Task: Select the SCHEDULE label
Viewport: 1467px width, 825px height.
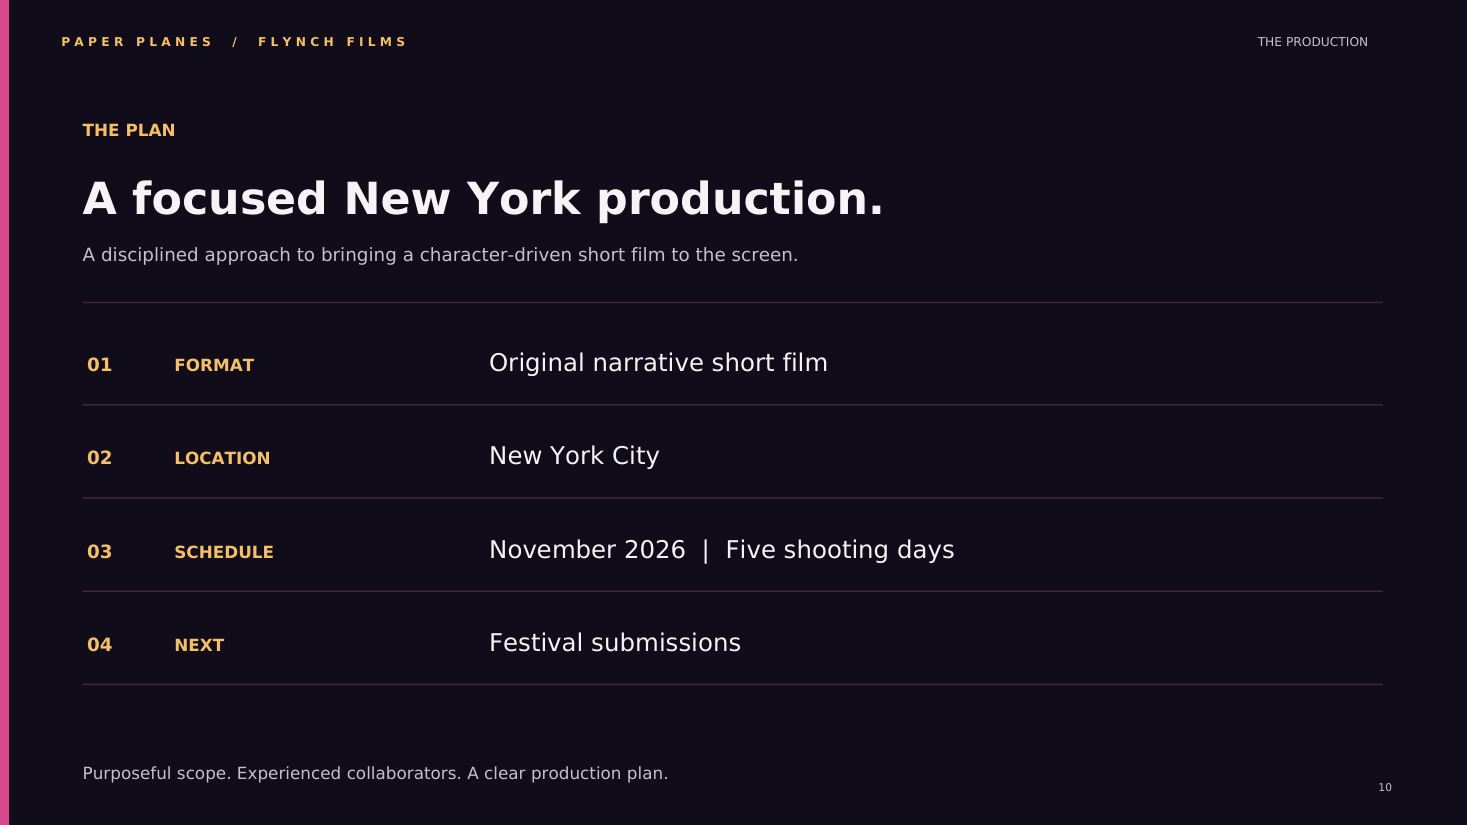Action: 224,552
